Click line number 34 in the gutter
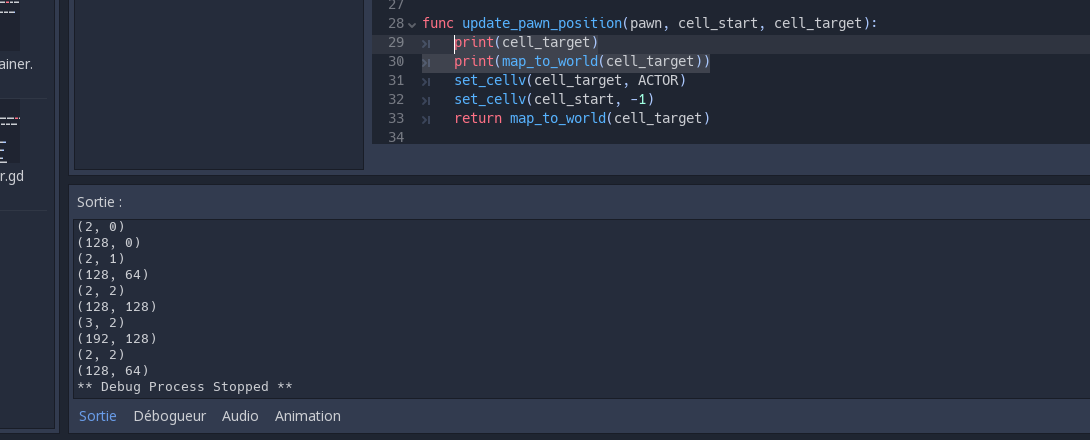Image resolution: width=1090 pixels, height=440 pixels. click(x=395, y=137)
